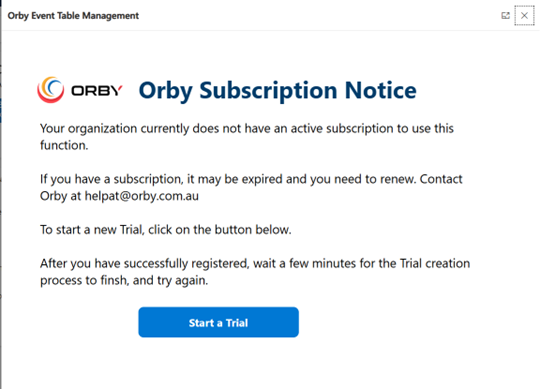Click the 'After you have successfully registered' paragraph
Viewport: 540px width, 389px height.
(255, 272)
